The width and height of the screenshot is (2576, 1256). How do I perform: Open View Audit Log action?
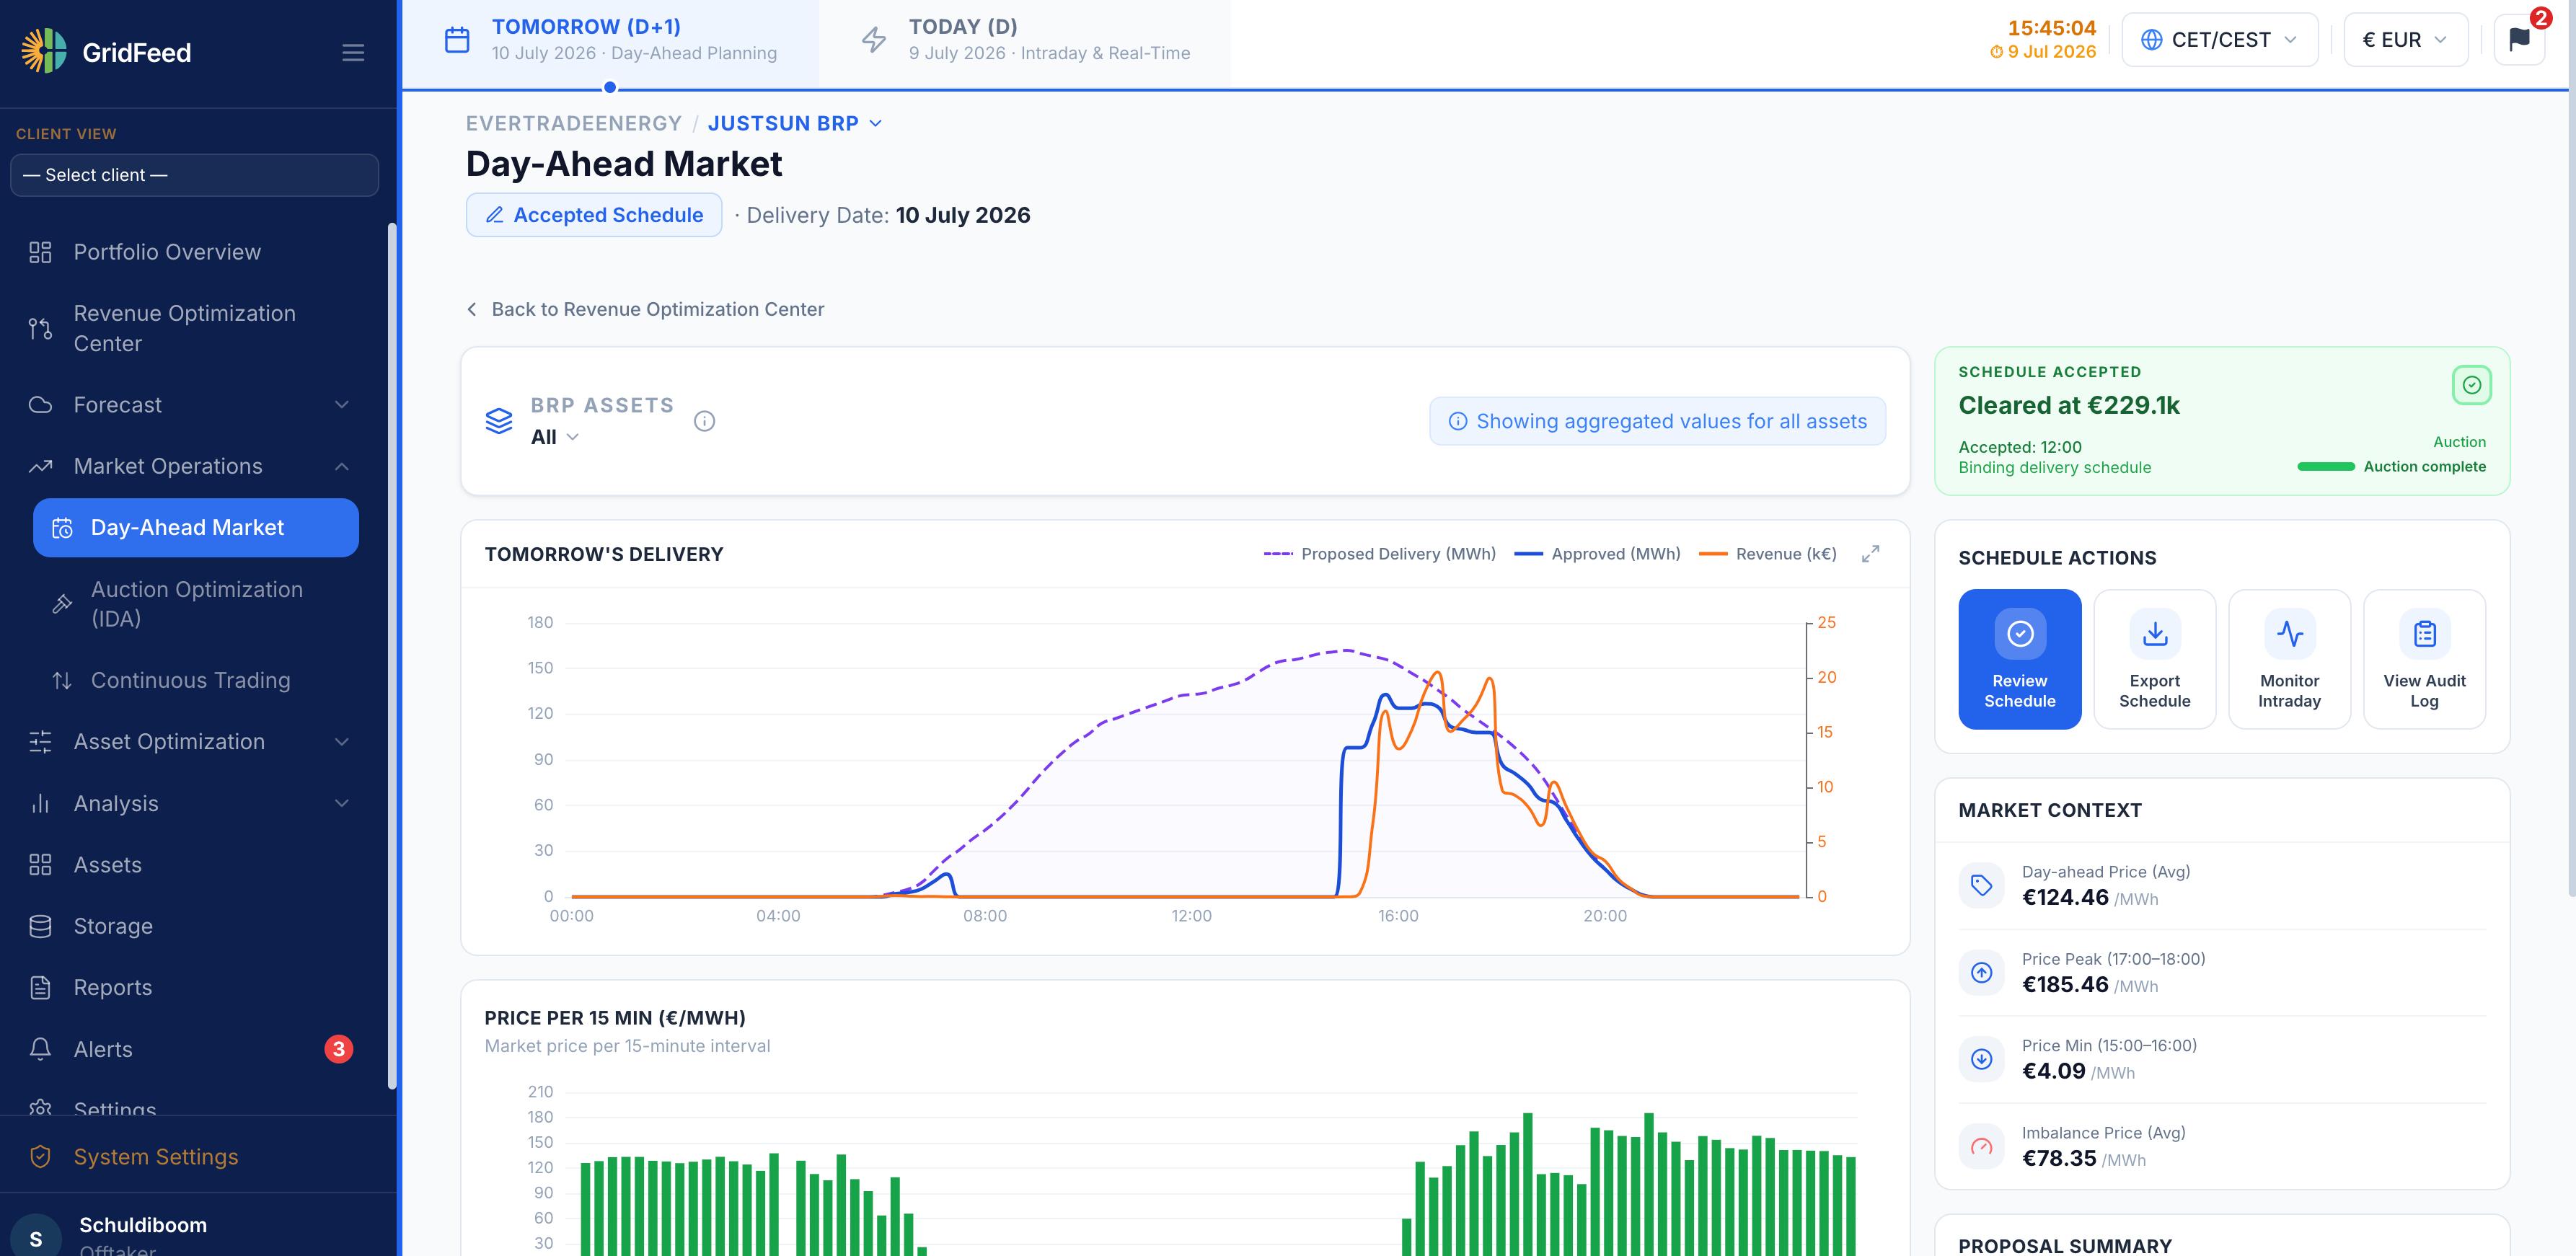click(x=2424, y=659)
